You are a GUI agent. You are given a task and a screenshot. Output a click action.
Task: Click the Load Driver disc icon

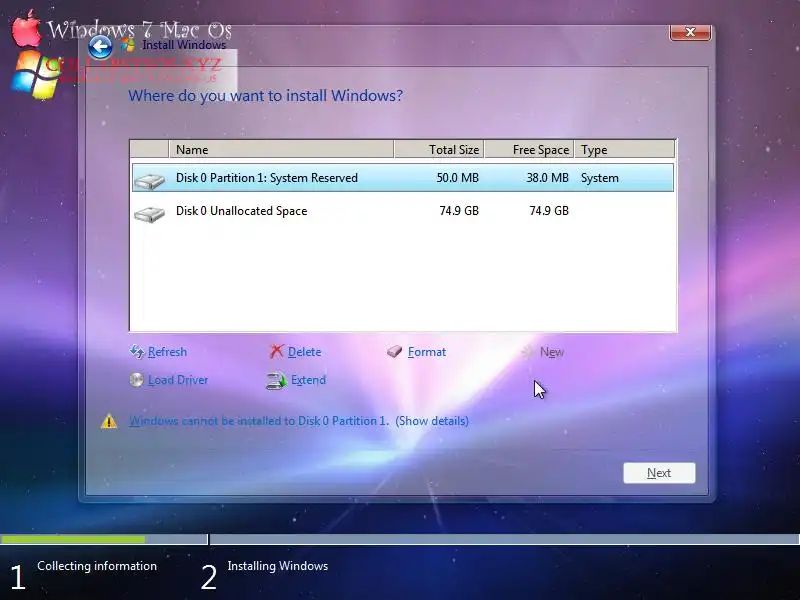136,380
